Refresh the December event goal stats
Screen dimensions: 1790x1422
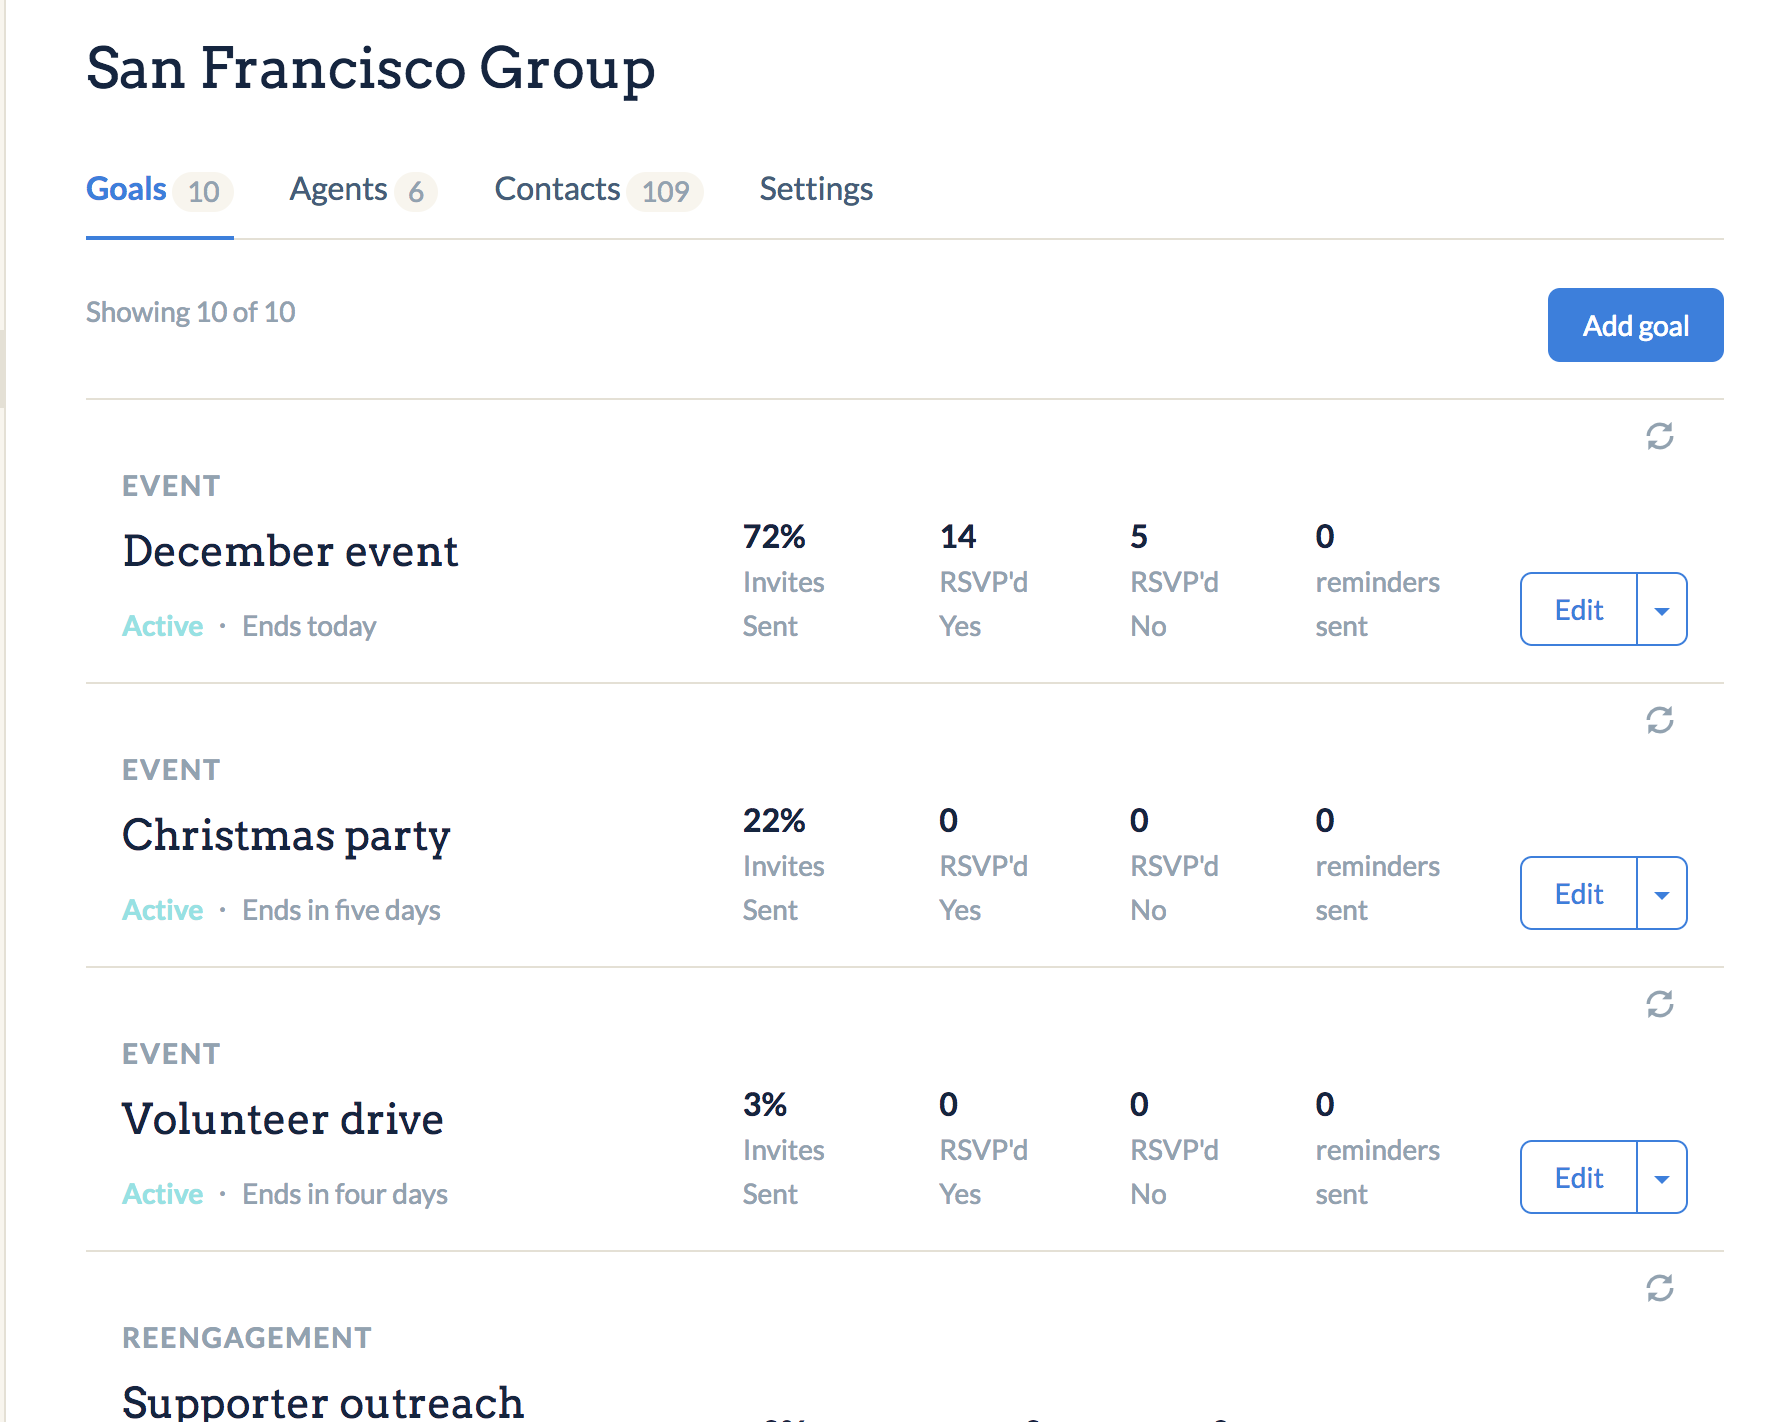[1660, 436]
